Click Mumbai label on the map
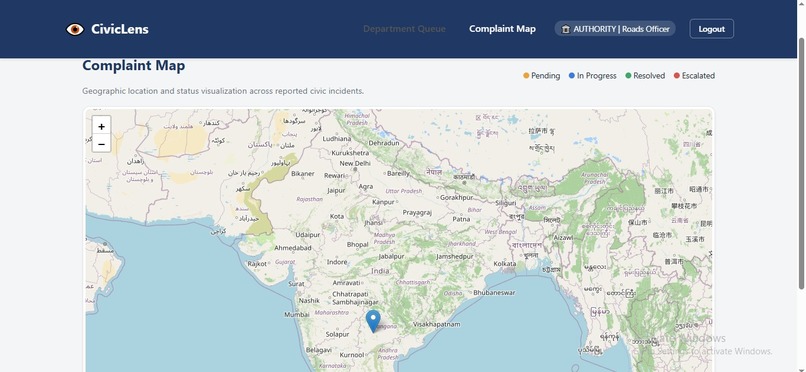806x372 pixels. (297, 314)
